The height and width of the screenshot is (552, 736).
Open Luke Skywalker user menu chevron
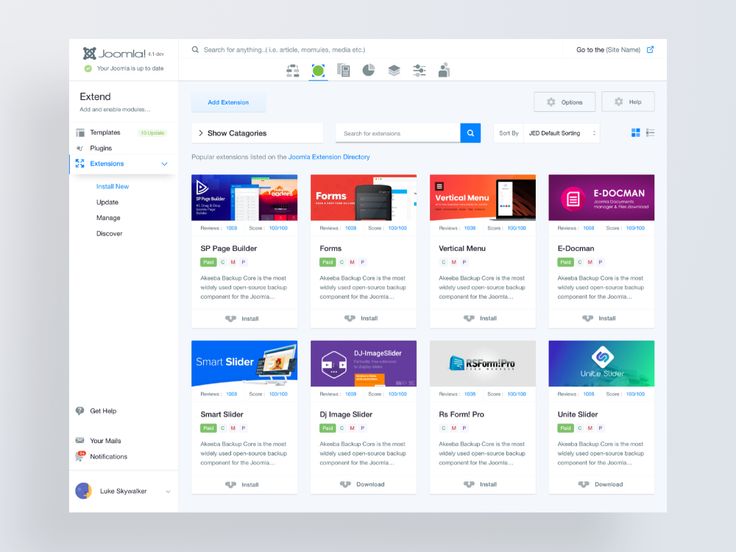click(x=168, y=491)
